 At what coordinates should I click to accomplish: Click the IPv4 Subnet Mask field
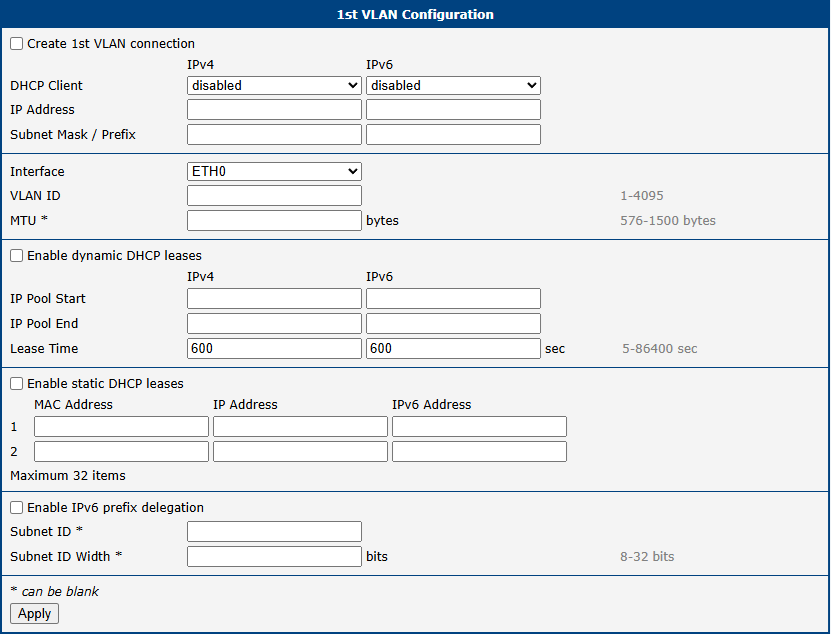tap(275, 135)
